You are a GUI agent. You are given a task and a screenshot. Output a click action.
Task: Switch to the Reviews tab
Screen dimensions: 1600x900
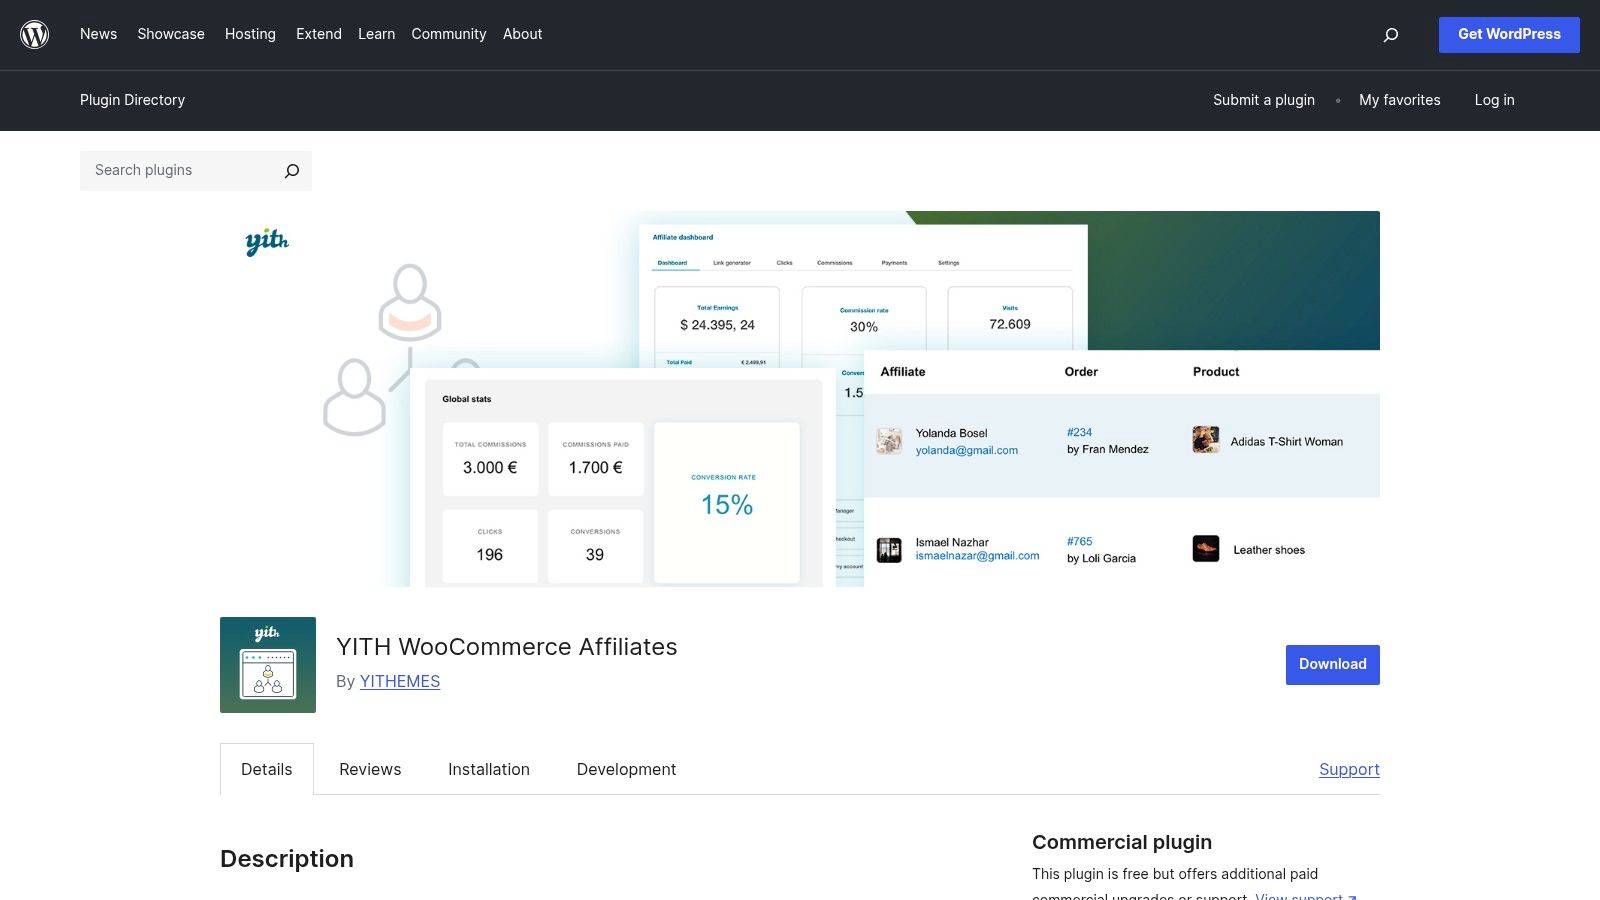pos(370,769)
